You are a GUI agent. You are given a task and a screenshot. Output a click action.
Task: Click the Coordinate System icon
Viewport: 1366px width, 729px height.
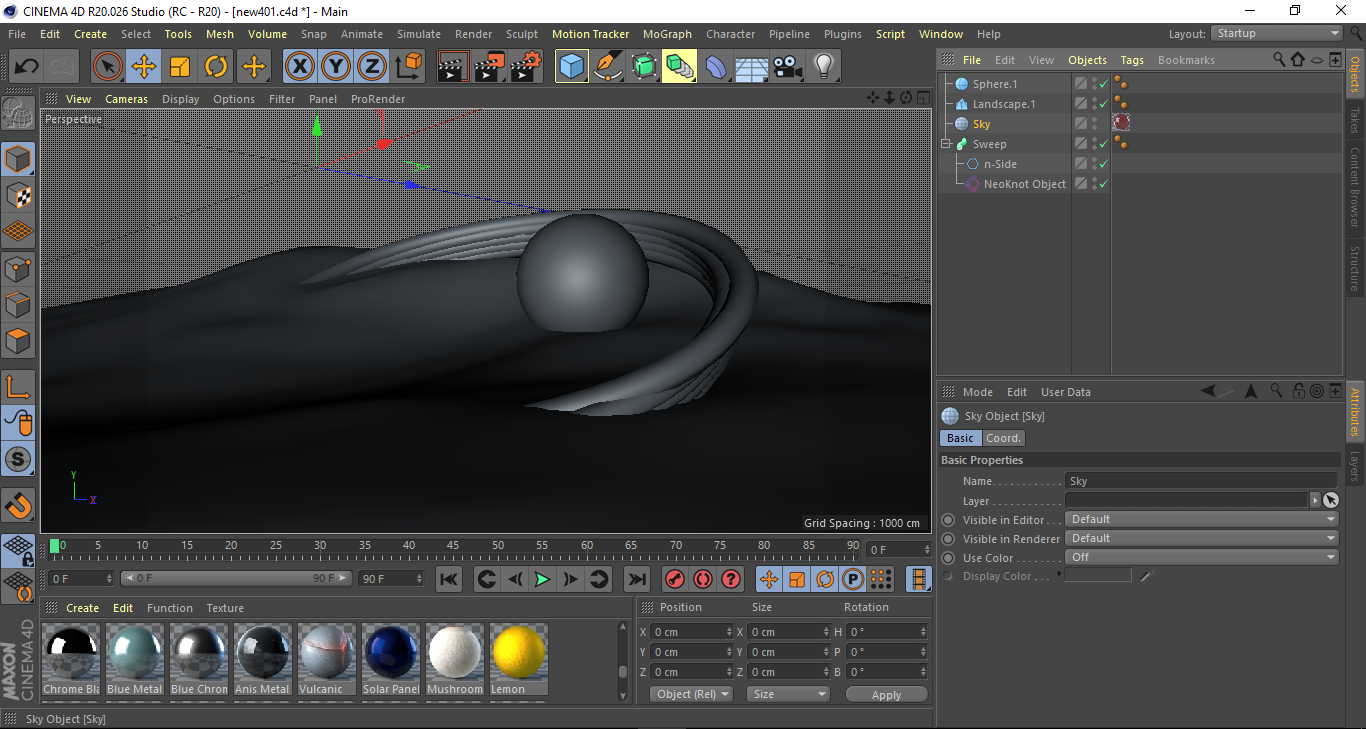(x=408, y=67)
